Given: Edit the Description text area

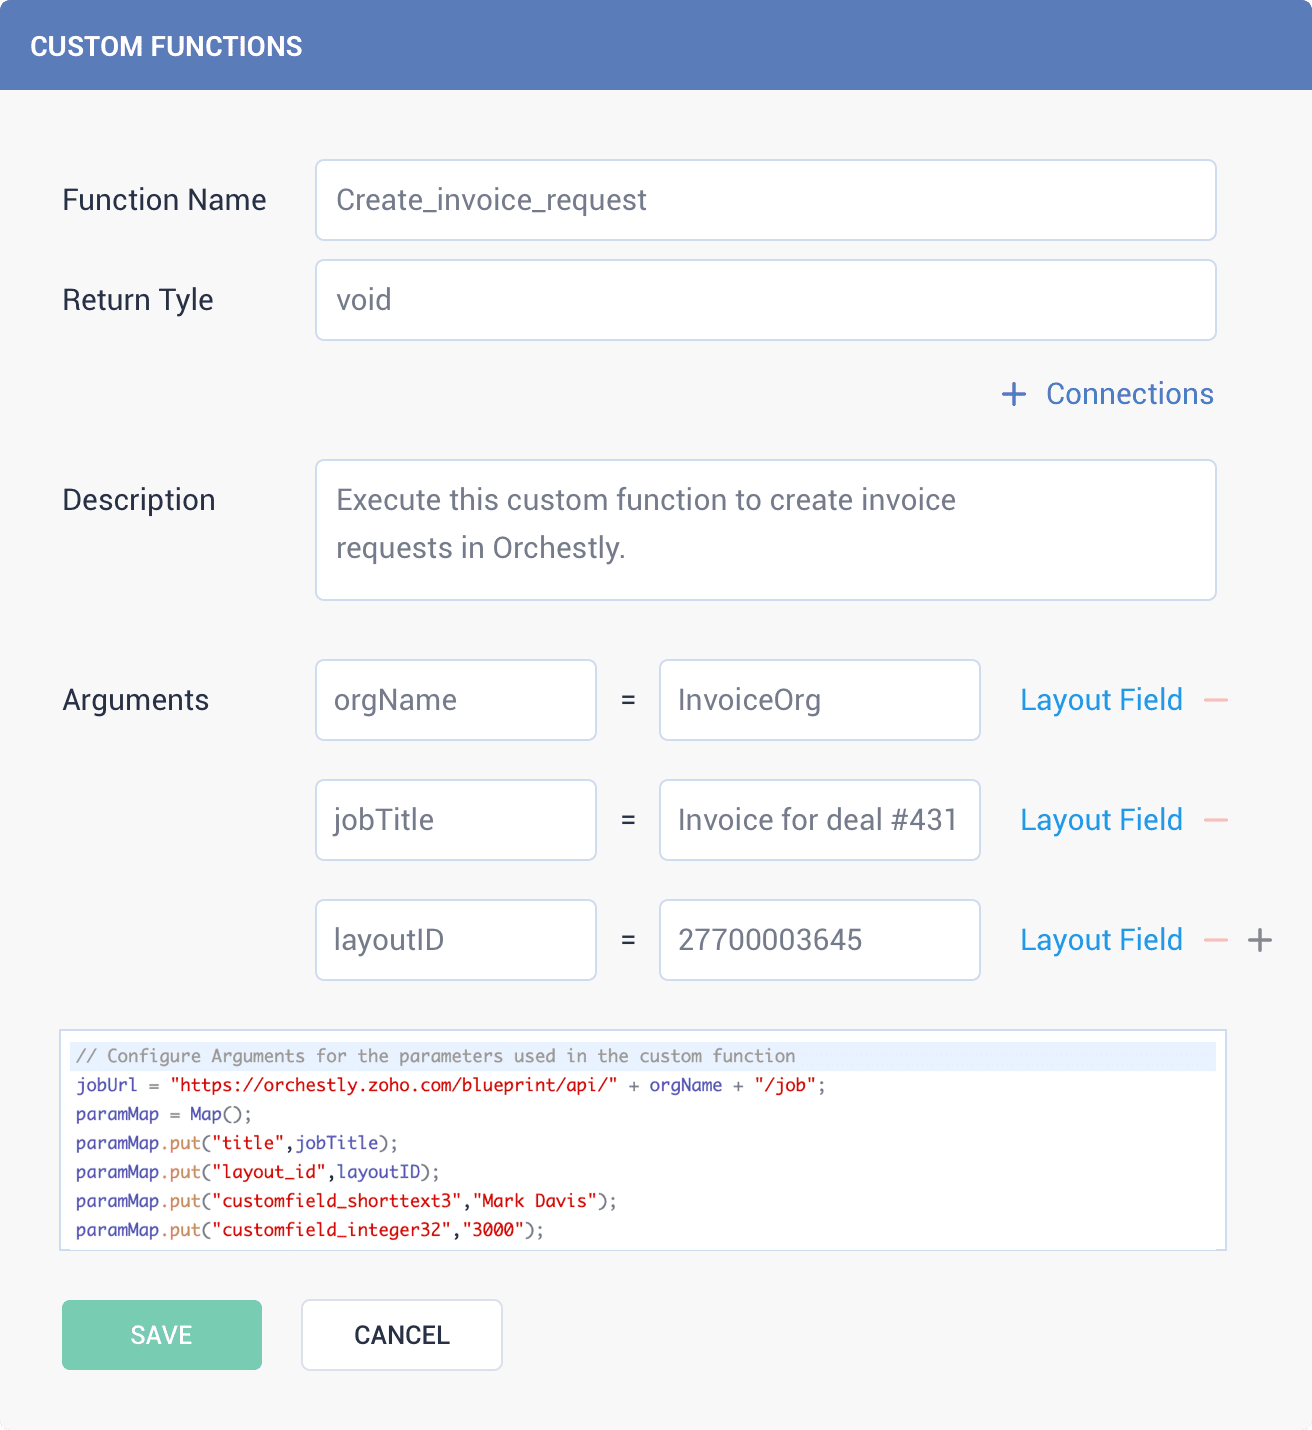Looking at the screenshot, I should coord(766,530).
